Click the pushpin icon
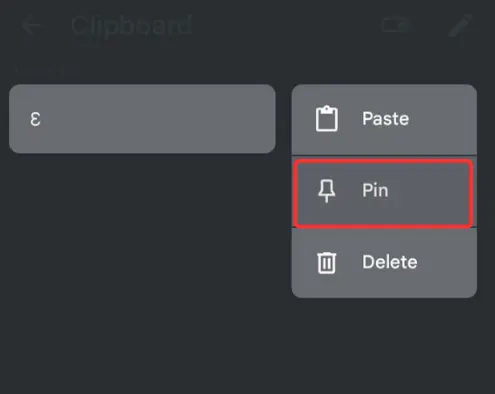495x394 pixels. [327, 191]
